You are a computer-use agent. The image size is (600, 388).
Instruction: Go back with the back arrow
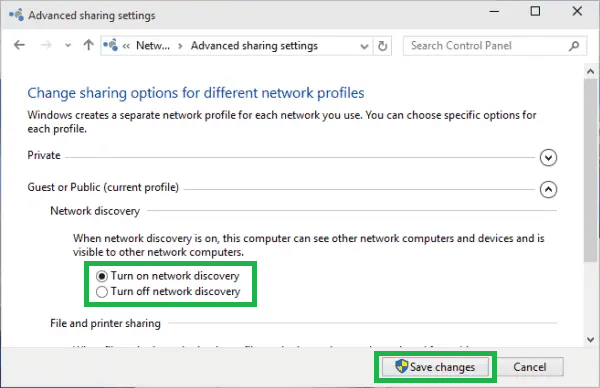[19, 45]
